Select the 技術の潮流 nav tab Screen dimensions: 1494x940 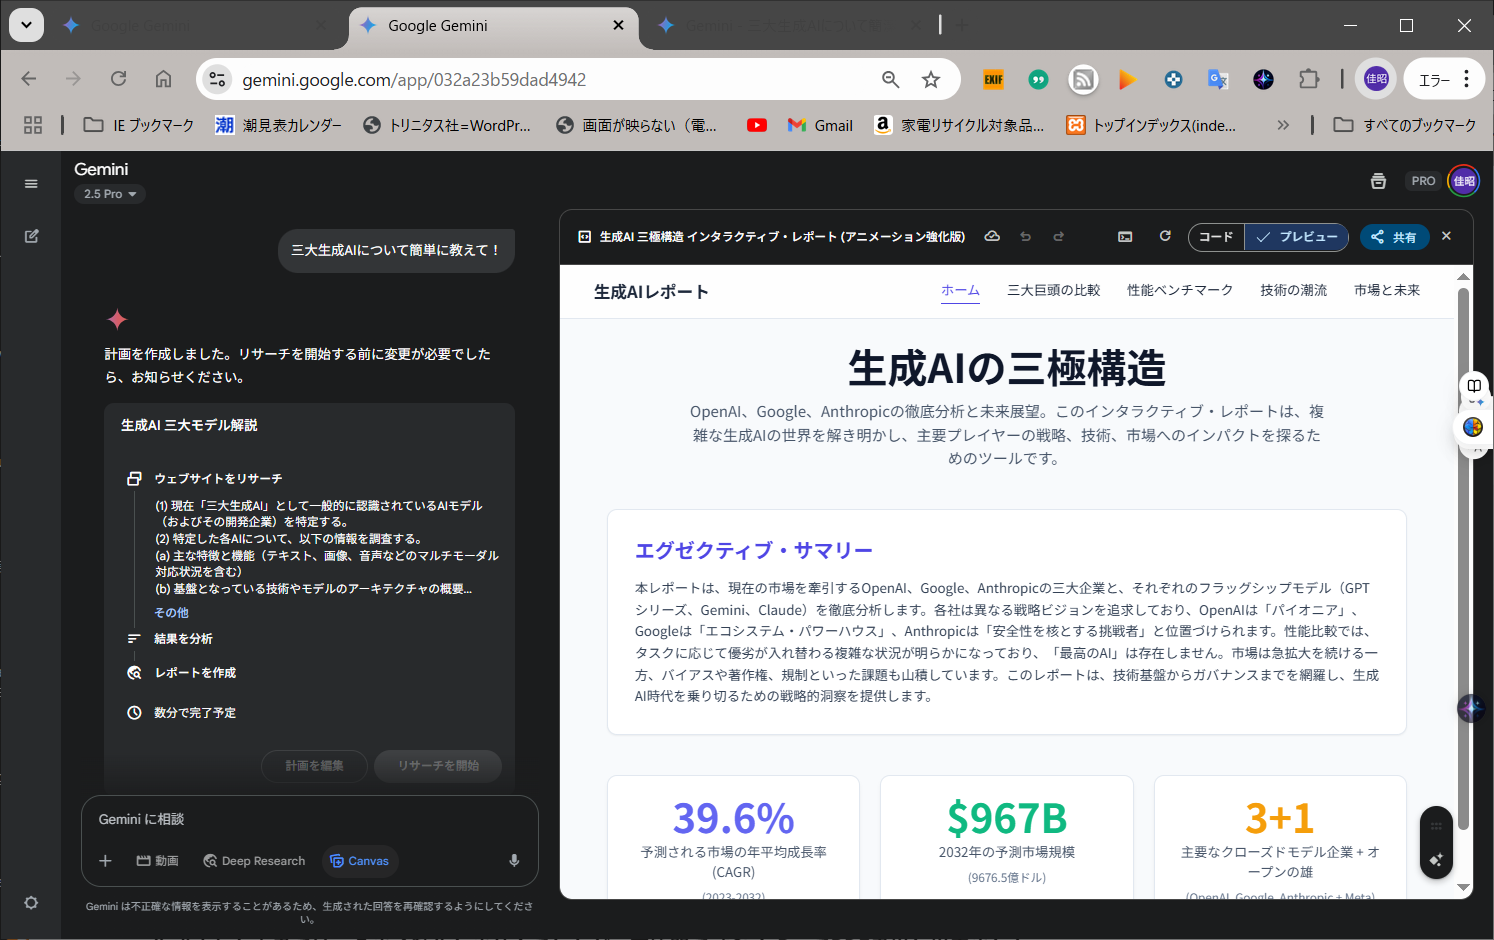click(1294, 290)
